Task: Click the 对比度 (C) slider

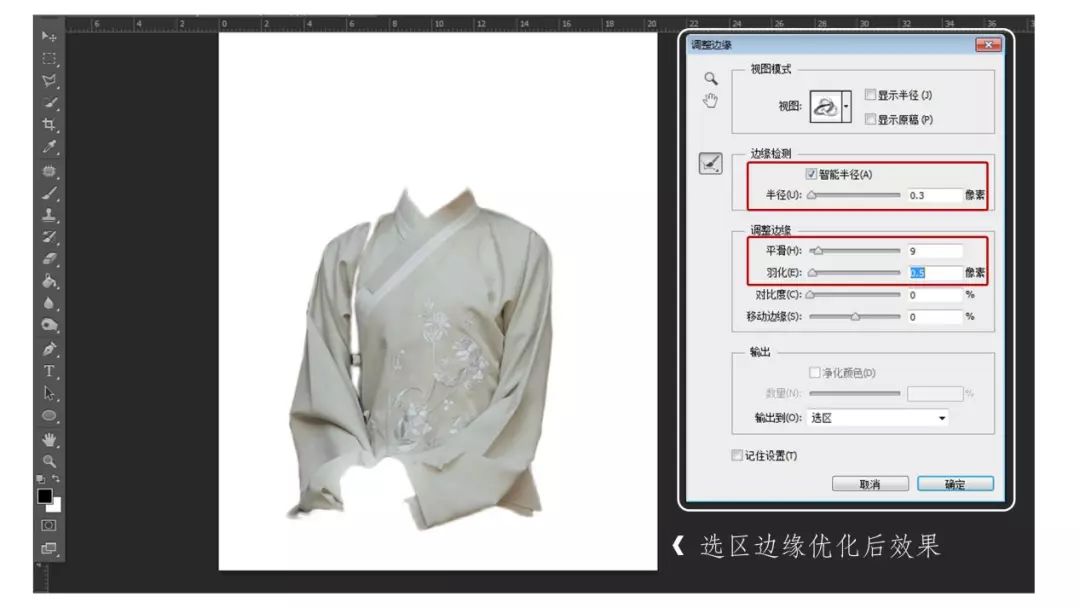Action: pyautogui.click(x=855, y=295)
